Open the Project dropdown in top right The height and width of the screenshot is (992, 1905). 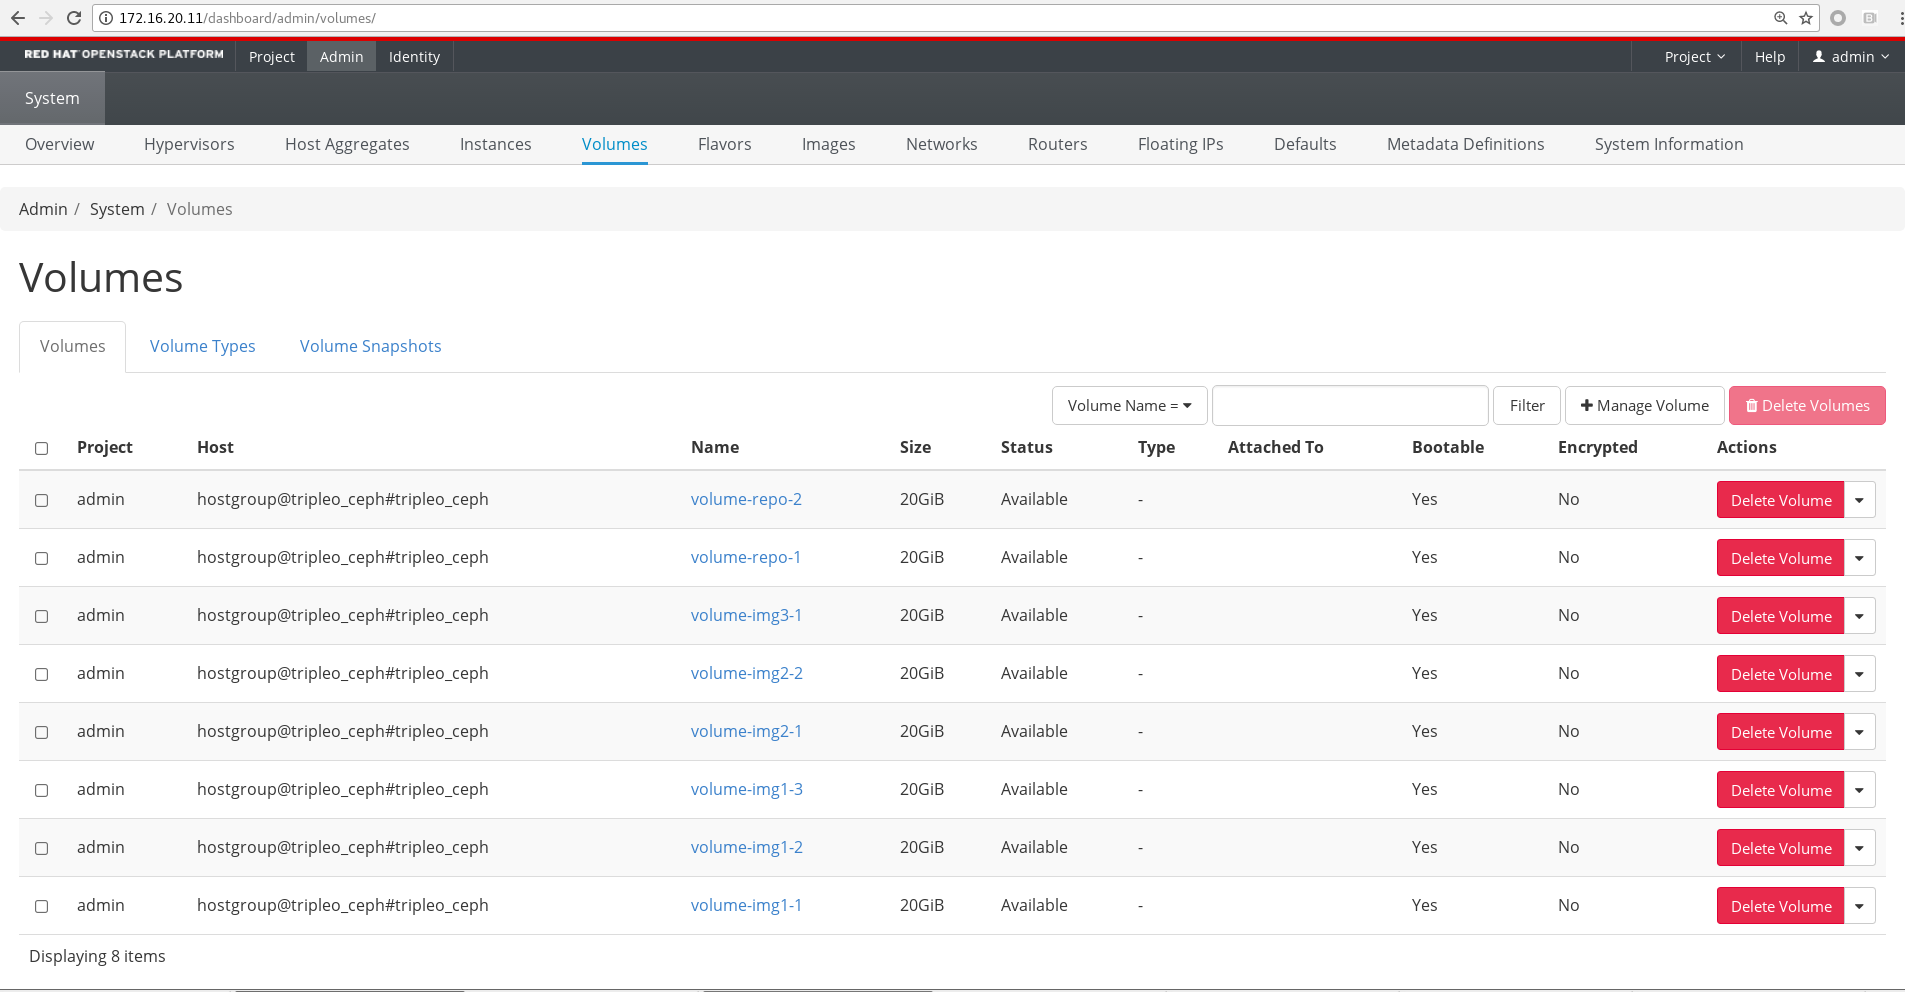[x=1694, y=57]
